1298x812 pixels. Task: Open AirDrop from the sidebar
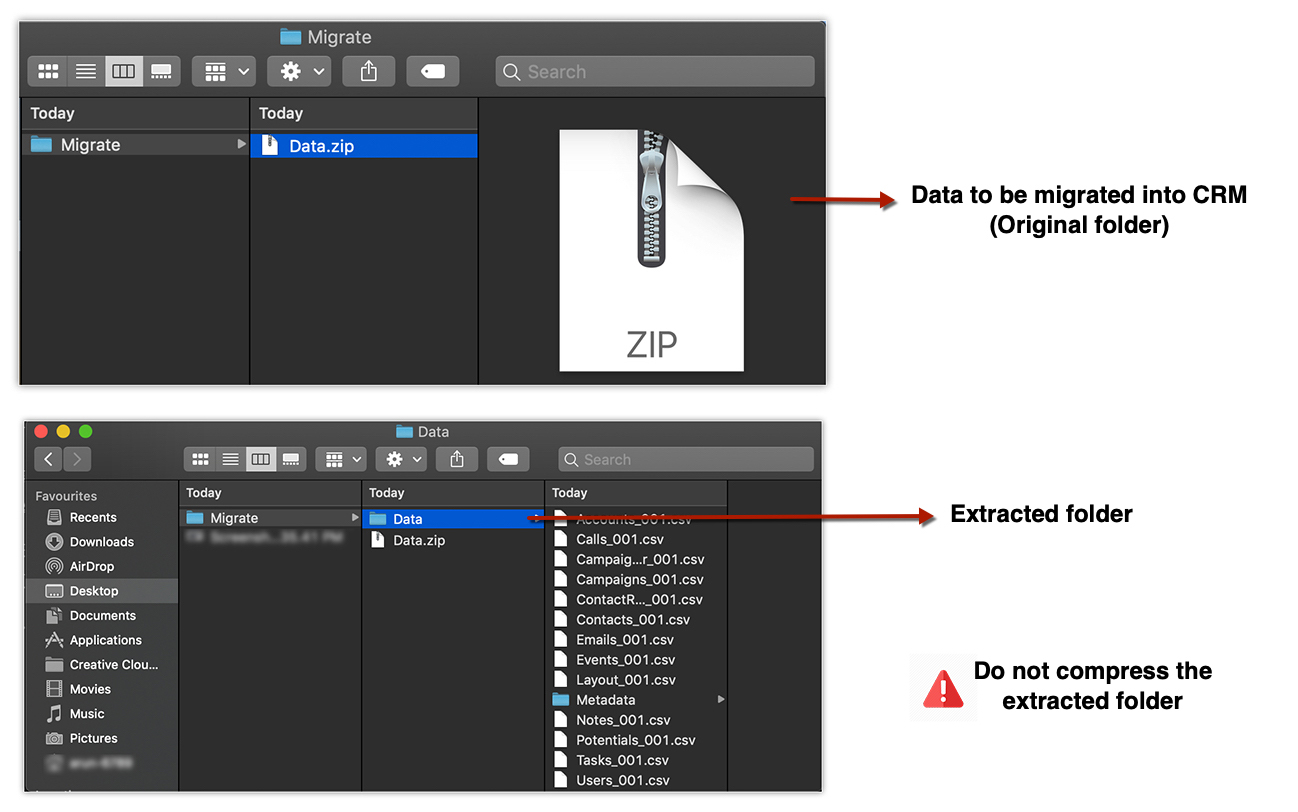[91, 566]
